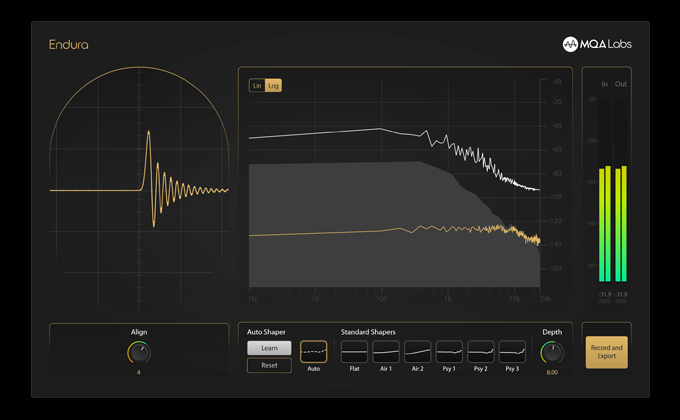This screenshot has height=420, width=680.
Task: Click the Depth value 8.00
Action: [552, 372]
